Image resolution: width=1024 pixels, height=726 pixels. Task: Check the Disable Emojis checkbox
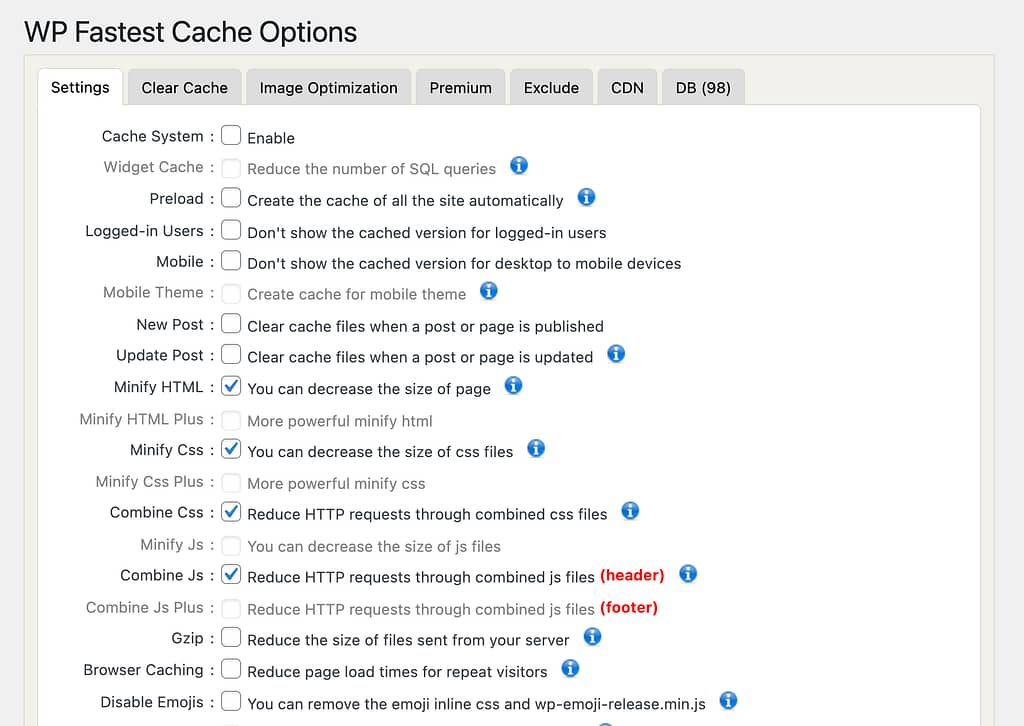coord(231,701)
